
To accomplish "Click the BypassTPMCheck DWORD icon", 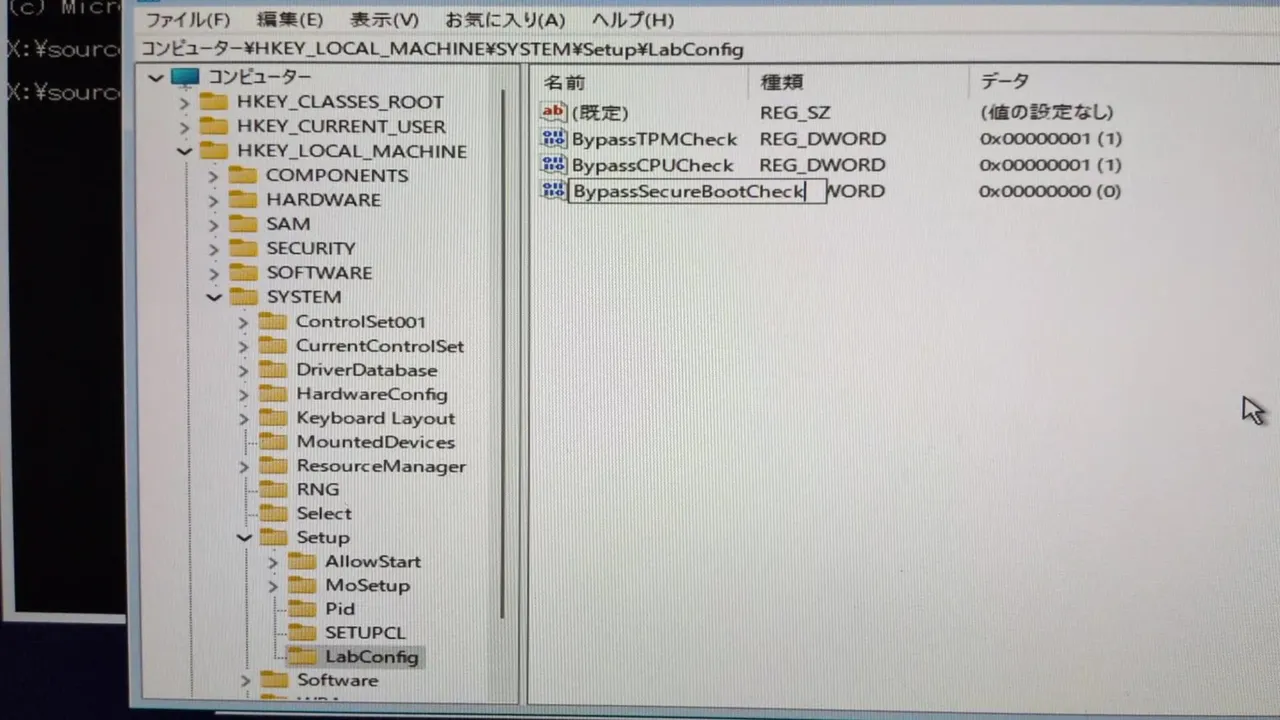I will click(x=553, y=139).
